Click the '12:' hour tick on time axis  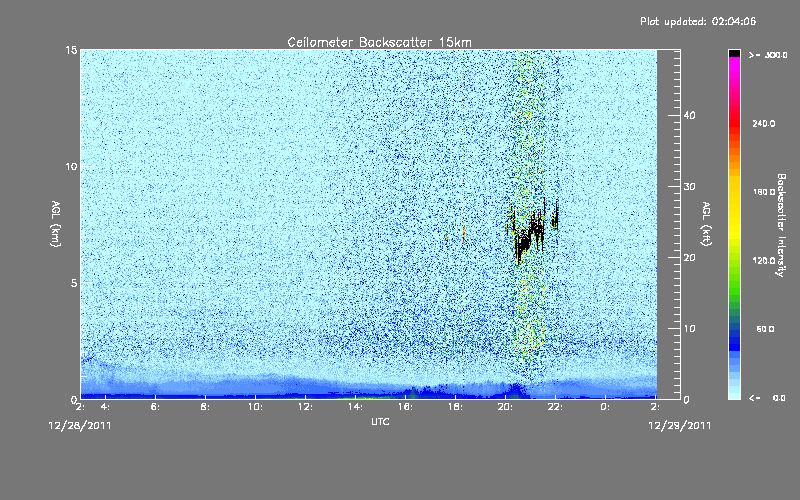305,407
